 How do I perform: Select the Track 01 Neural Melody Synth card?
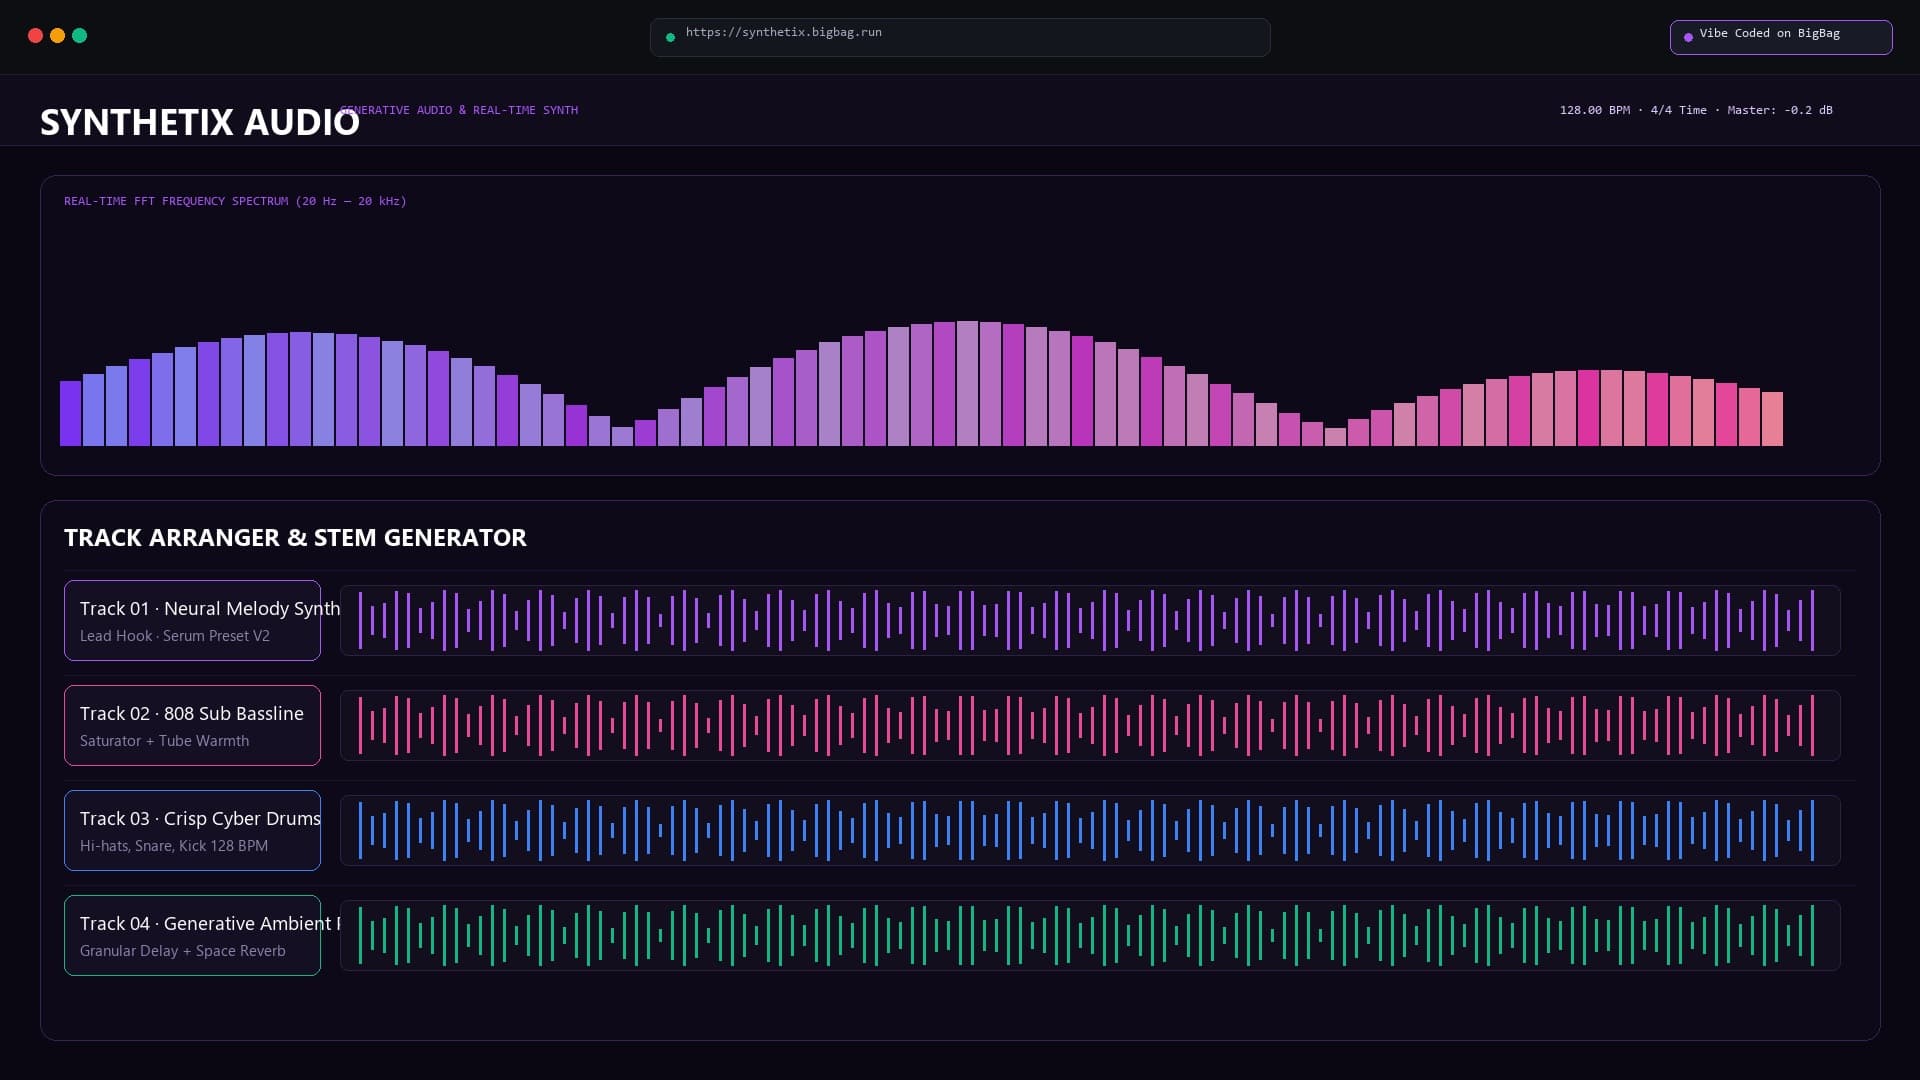coord(192,620)
